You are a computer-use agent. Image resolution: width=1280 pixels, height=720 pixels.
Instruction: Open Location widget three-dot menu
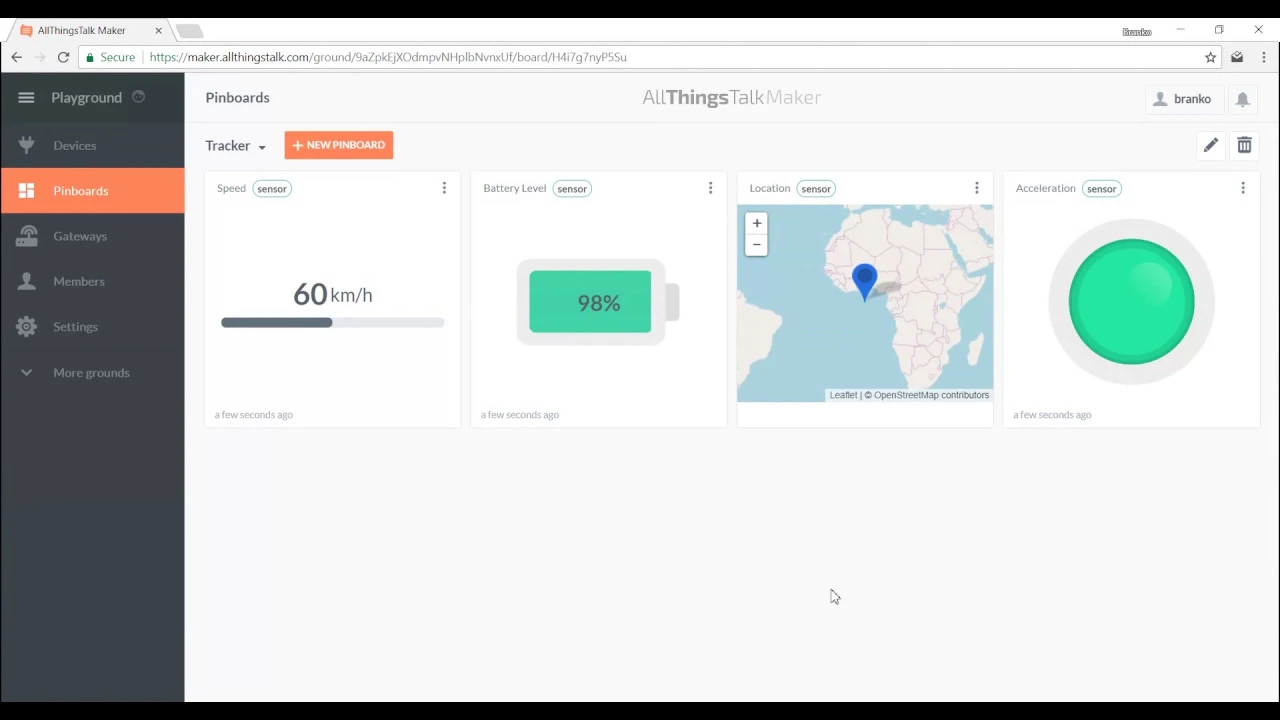tap(976, 188)
